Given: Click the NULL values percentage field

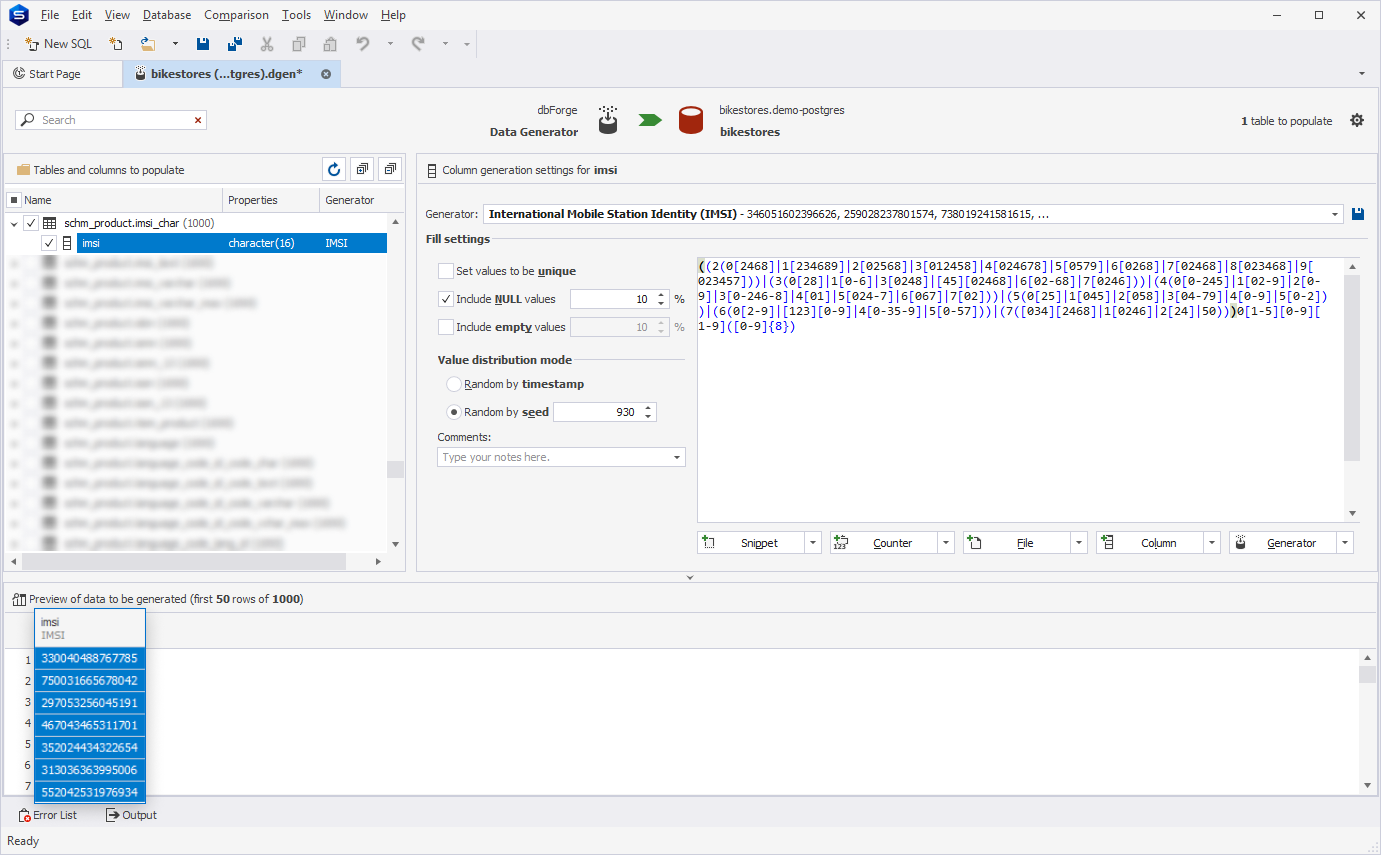Looking at the screenshot, I should pos(612,299).
